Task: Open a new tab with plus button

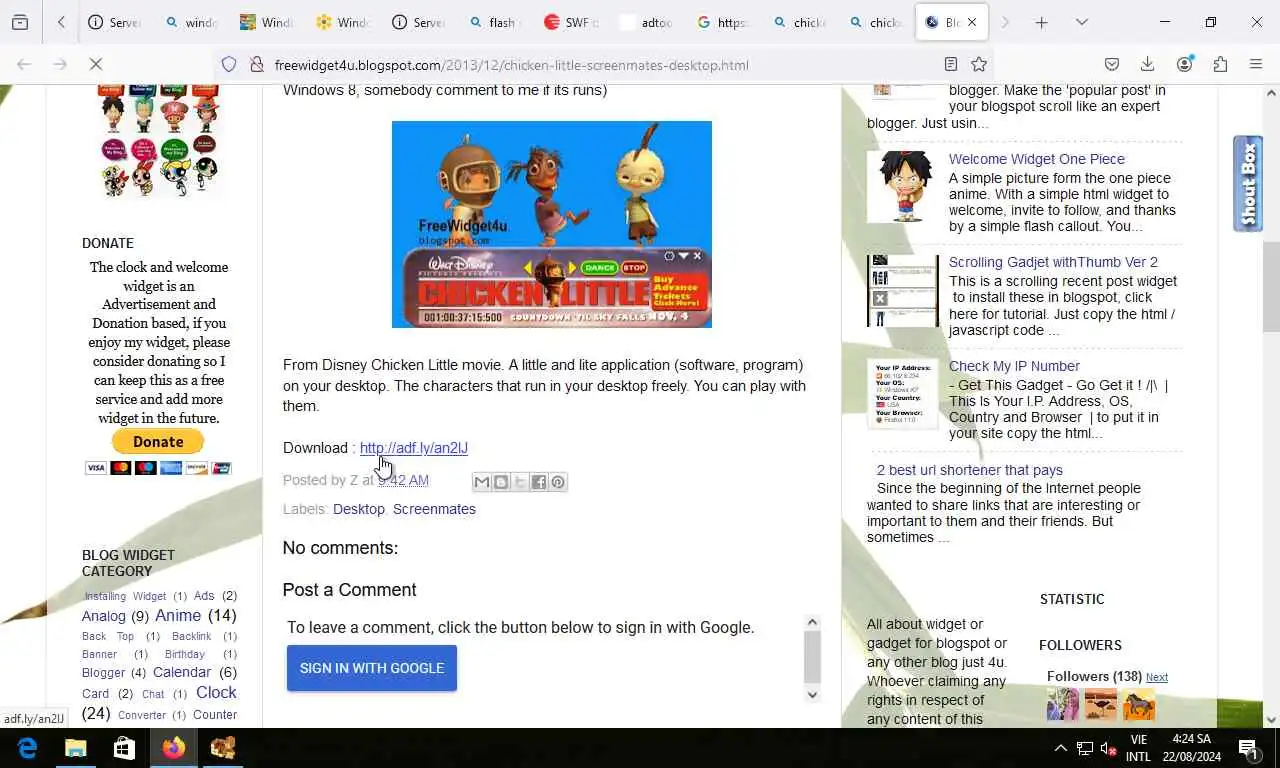Action: pos(1041,22)
